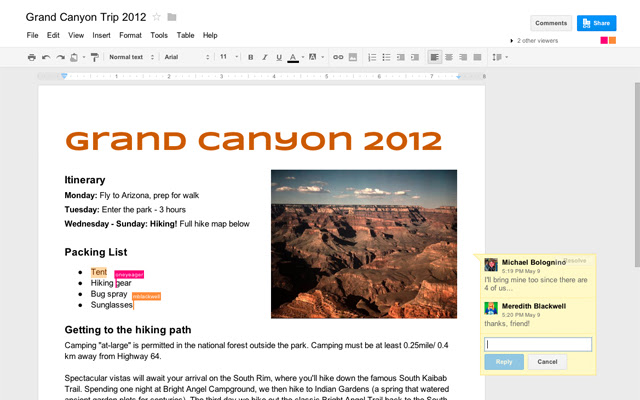Click the text background color icon
The image size is (640, 400).
pos(313,57)
